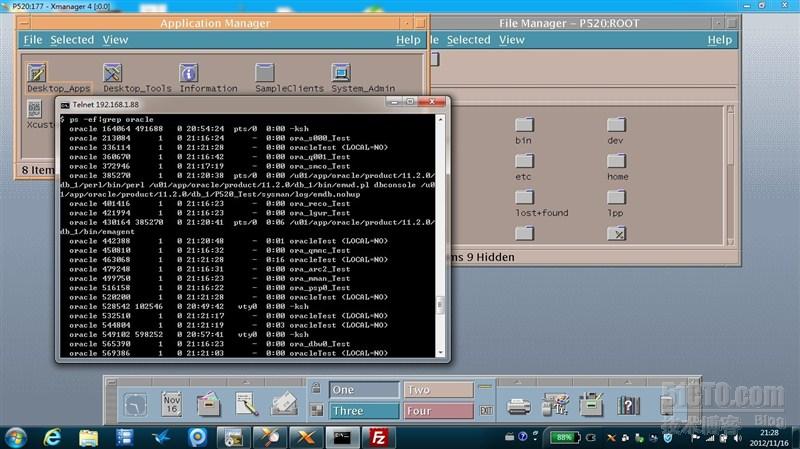The width and height of the screenshot is (800, 449).
Task: Open Help menu in Application Manager
Action: (x=408, y=40)
